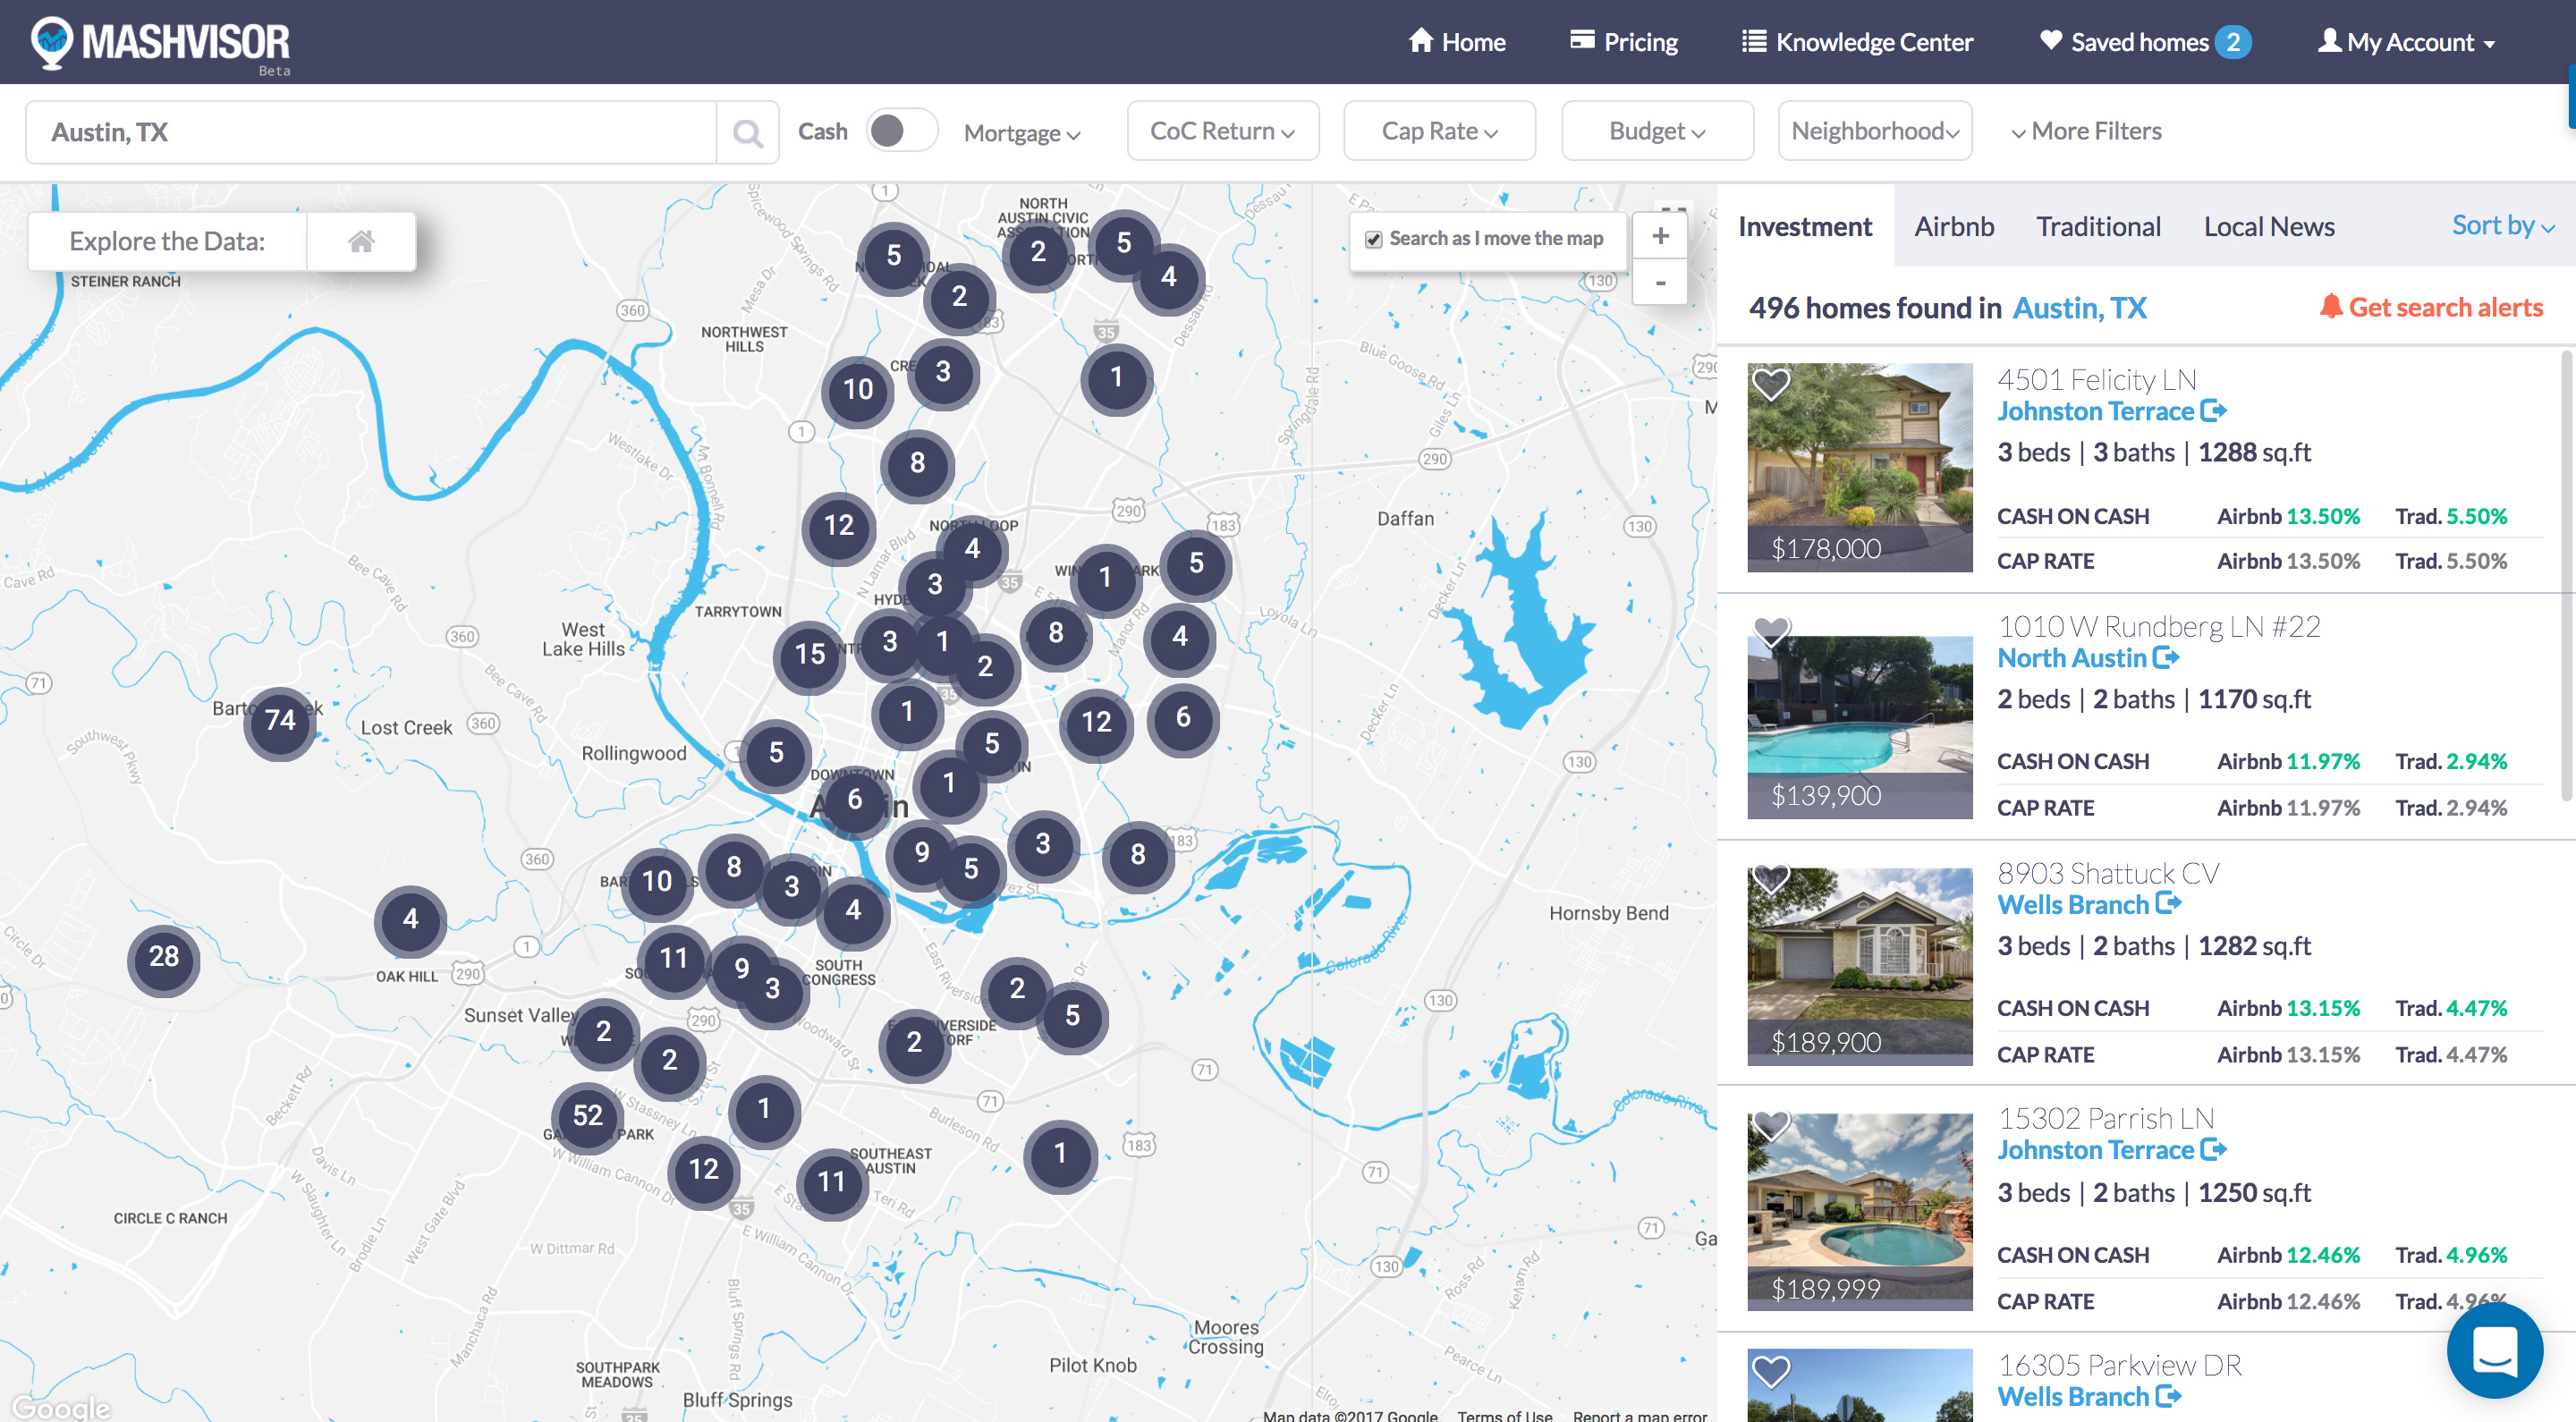
Task: Click the Mashvisor logo
Action: click(x=161, y=43)
